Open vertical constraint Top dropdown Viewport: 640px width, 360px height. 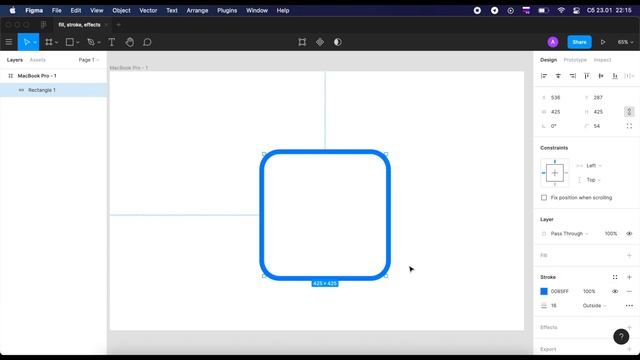point(593,180)
